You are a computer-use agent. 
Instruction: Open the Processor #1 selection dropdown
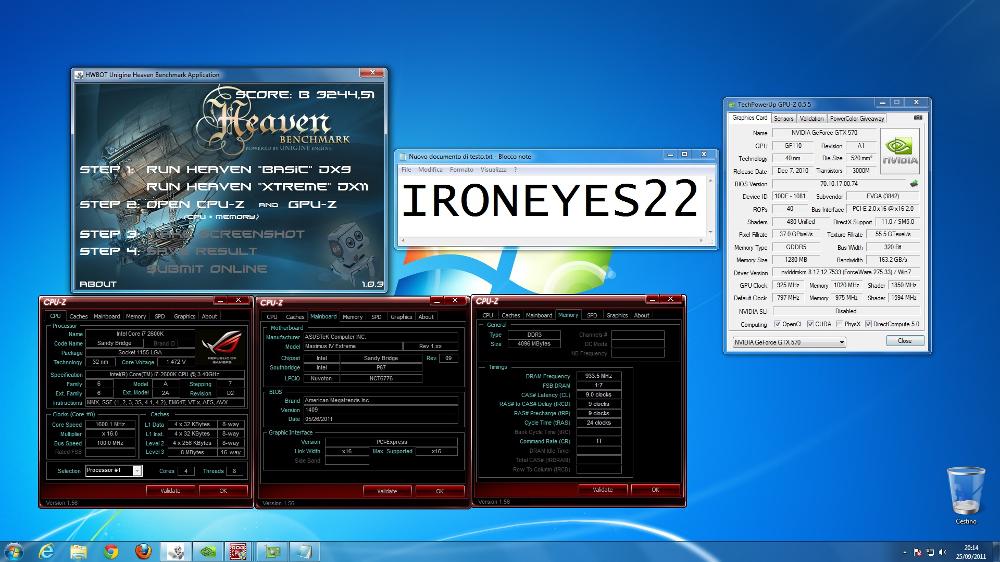114,471
